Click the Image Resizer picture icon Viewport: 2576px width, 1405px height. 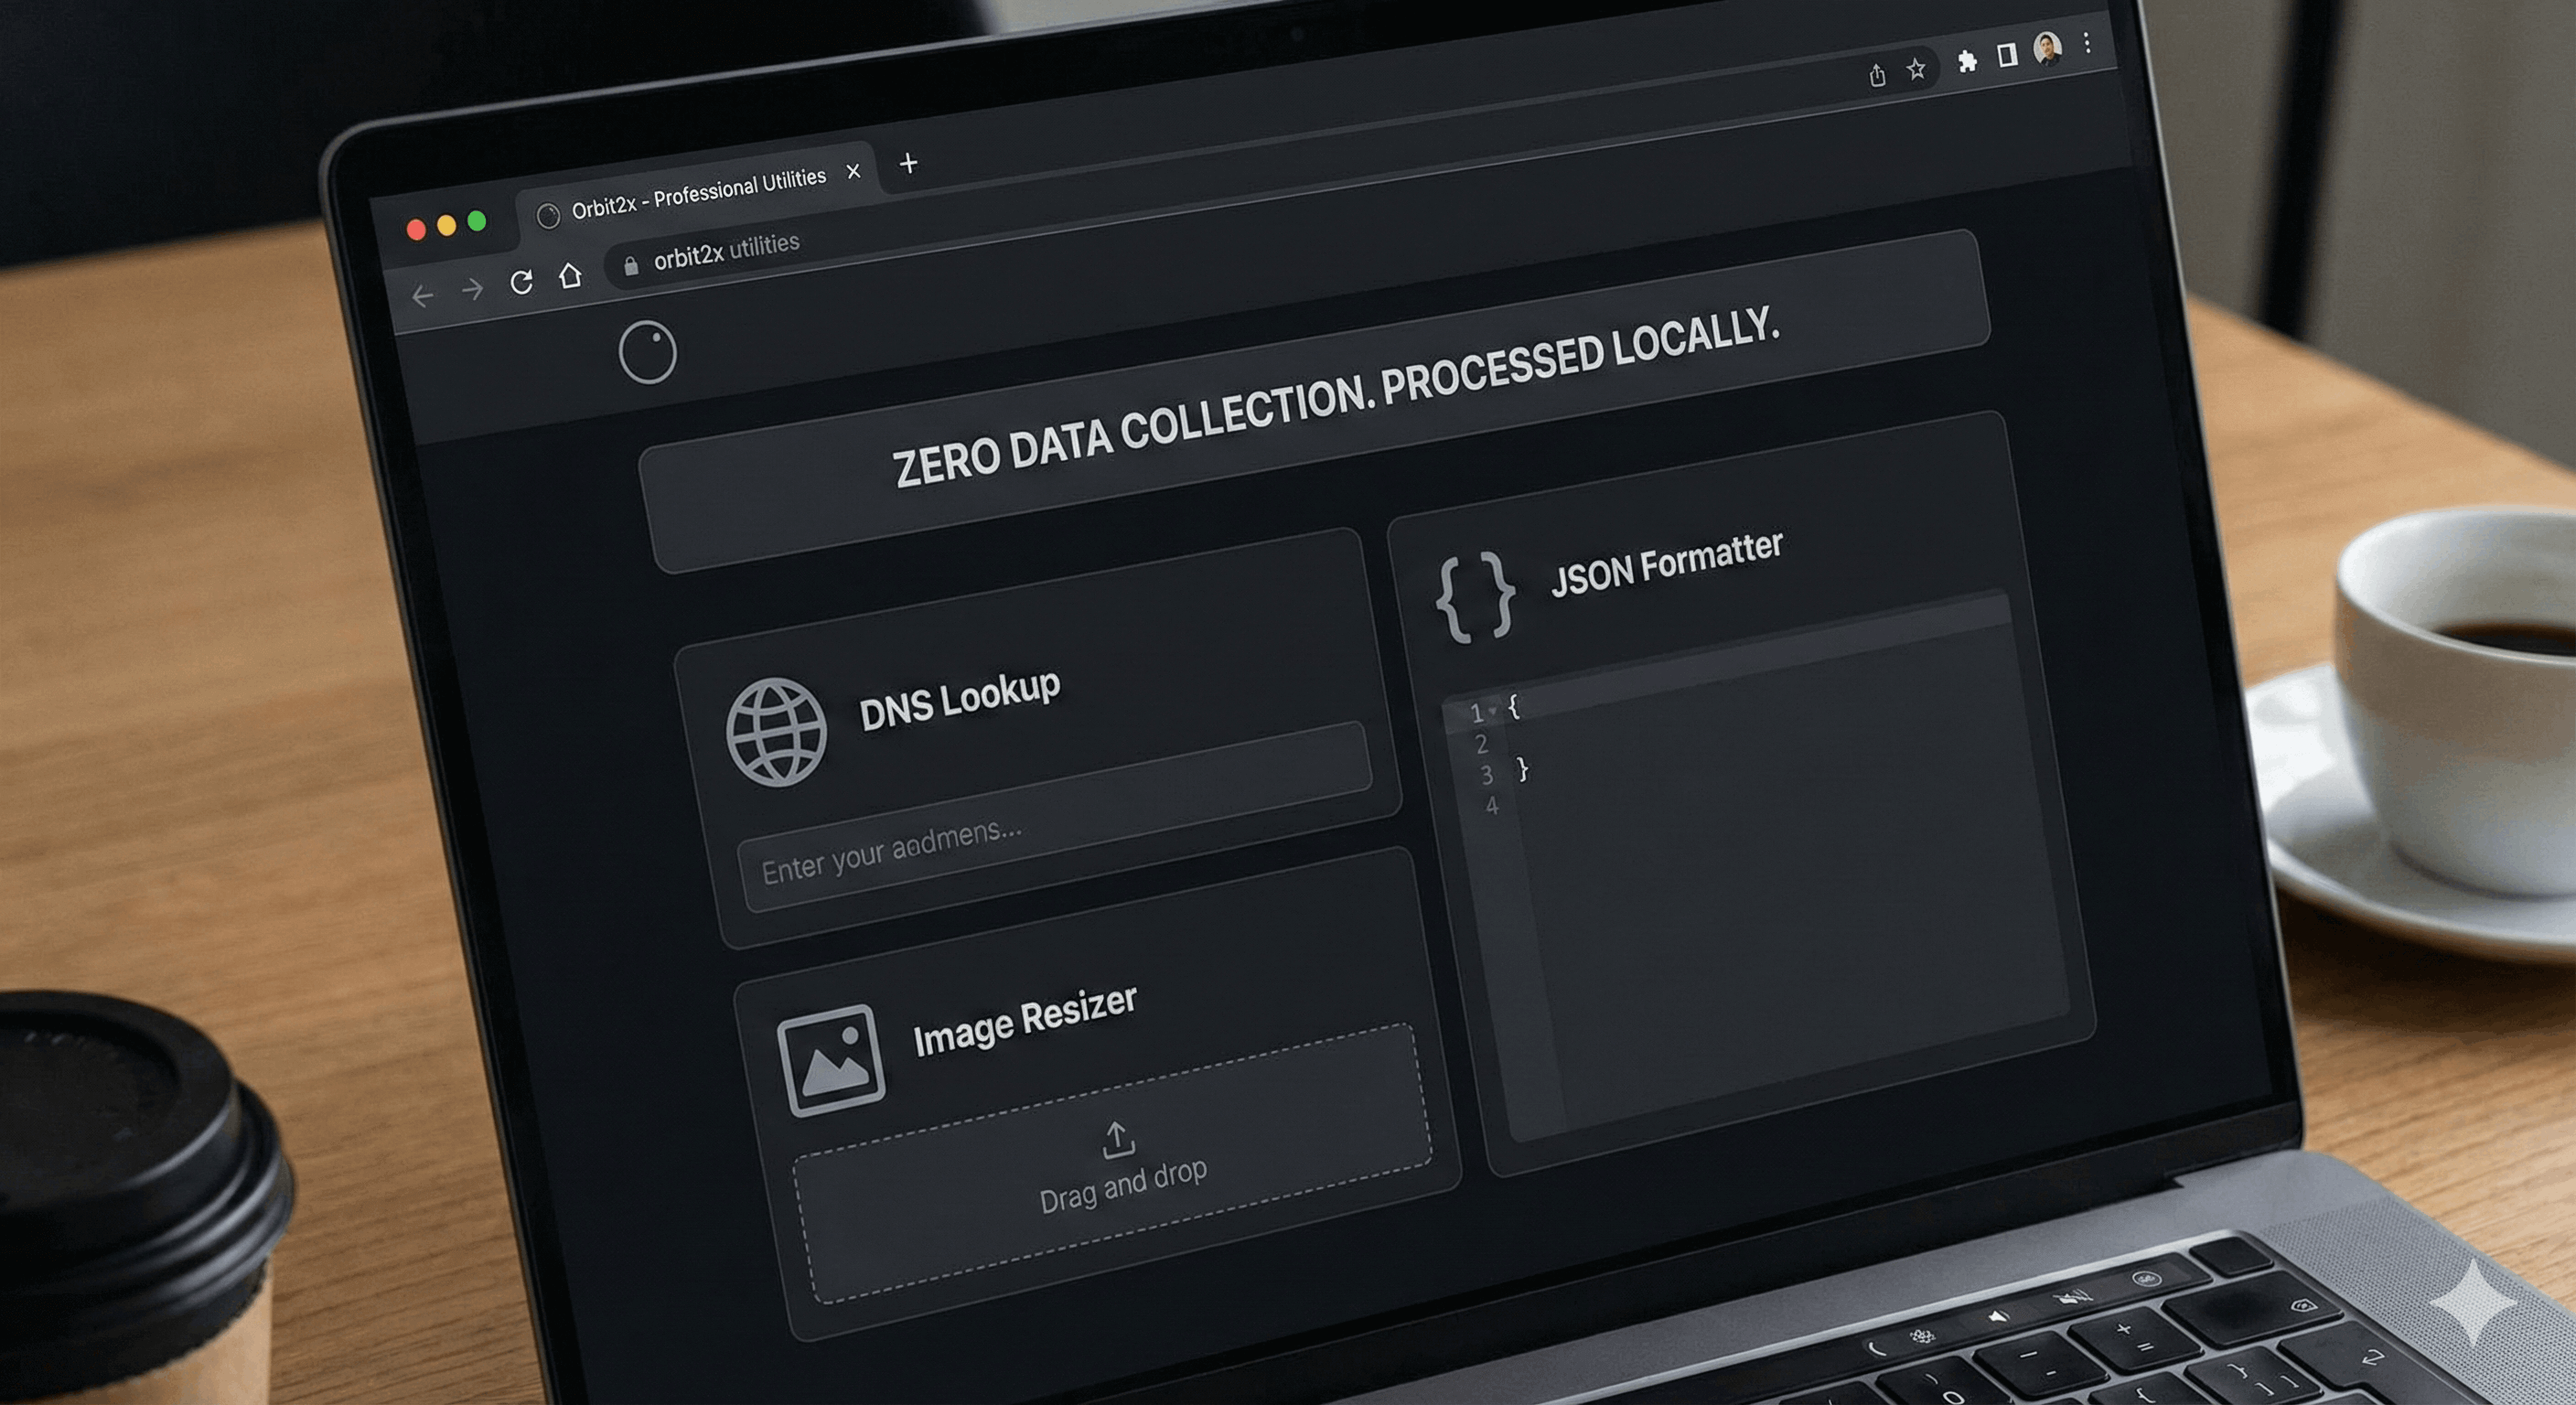click(831, 1060)
